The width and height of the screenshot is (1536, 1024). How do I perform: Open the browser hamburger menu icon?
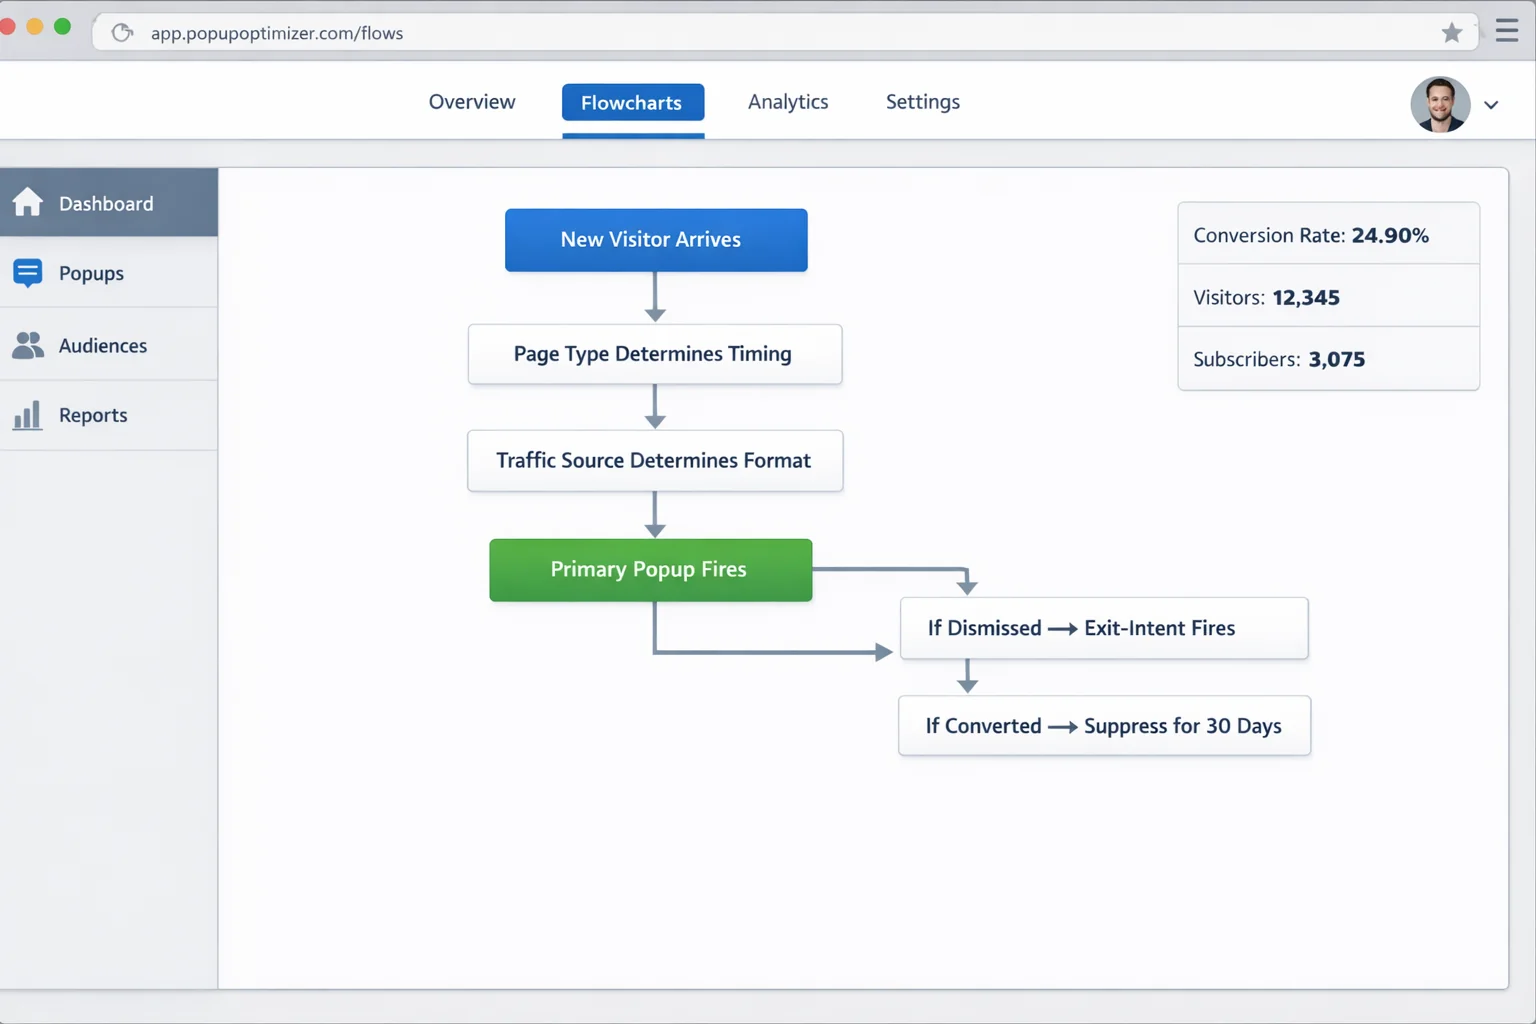click(1507, 30)
